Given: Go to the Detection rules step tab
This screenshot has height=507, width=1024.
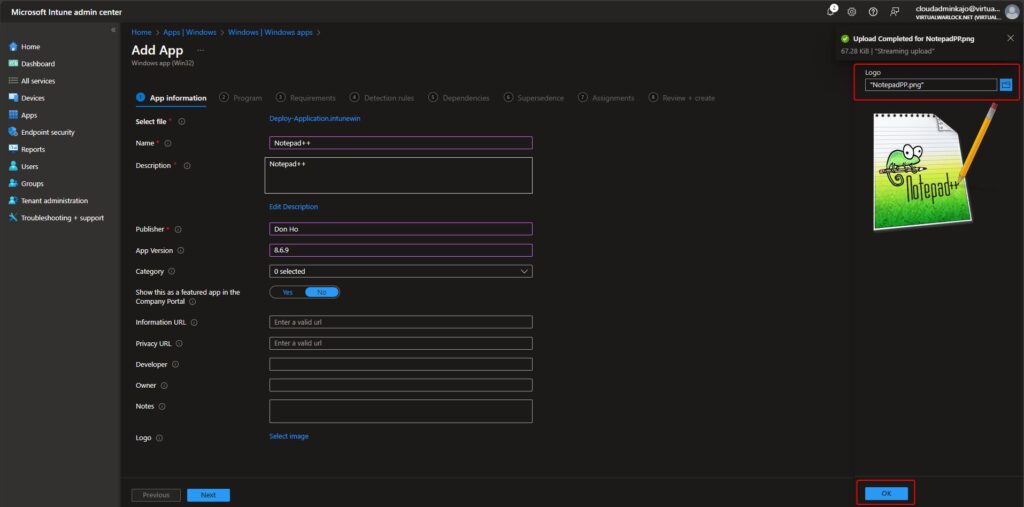Looking at the screenshot, I should tap(382, 98).
